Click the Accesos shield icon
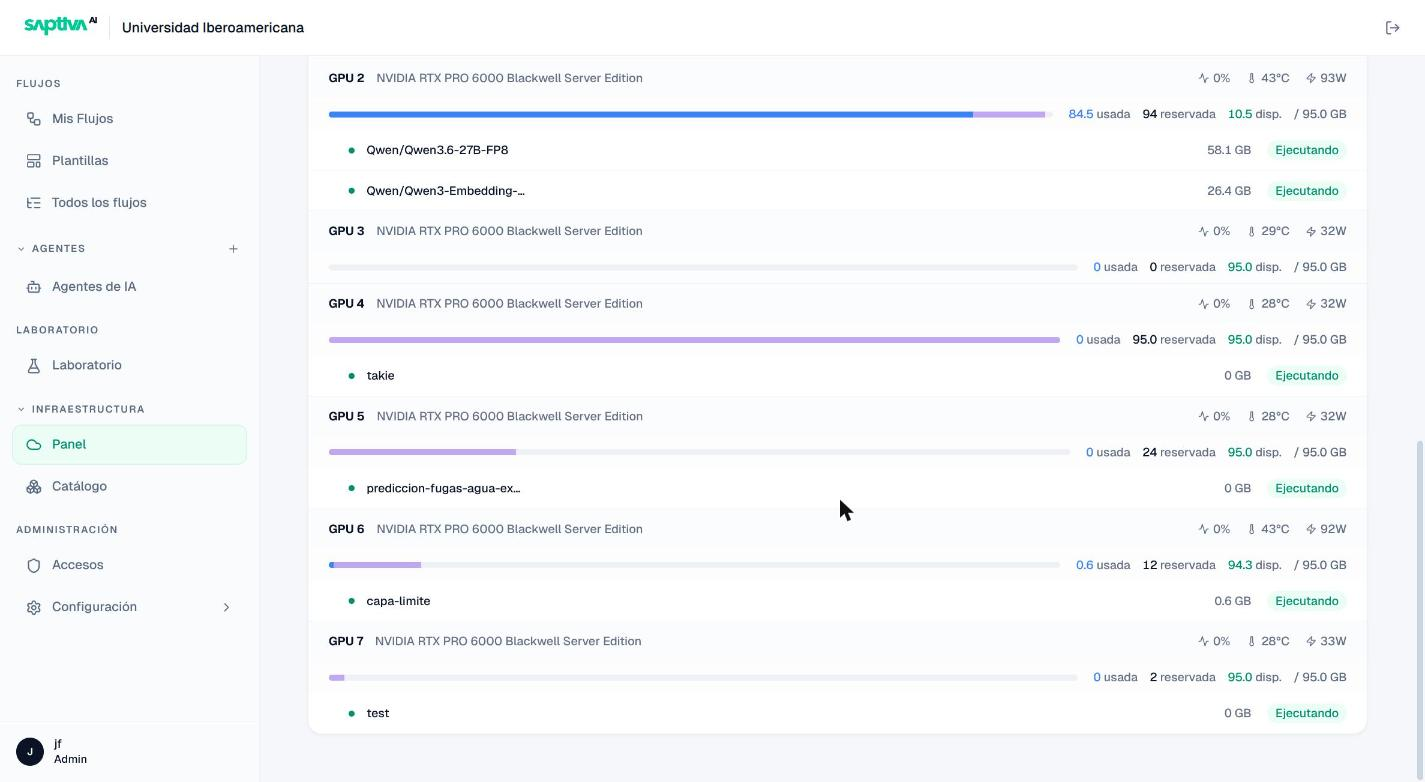The image size is (1425, 782). click(34, 566)
